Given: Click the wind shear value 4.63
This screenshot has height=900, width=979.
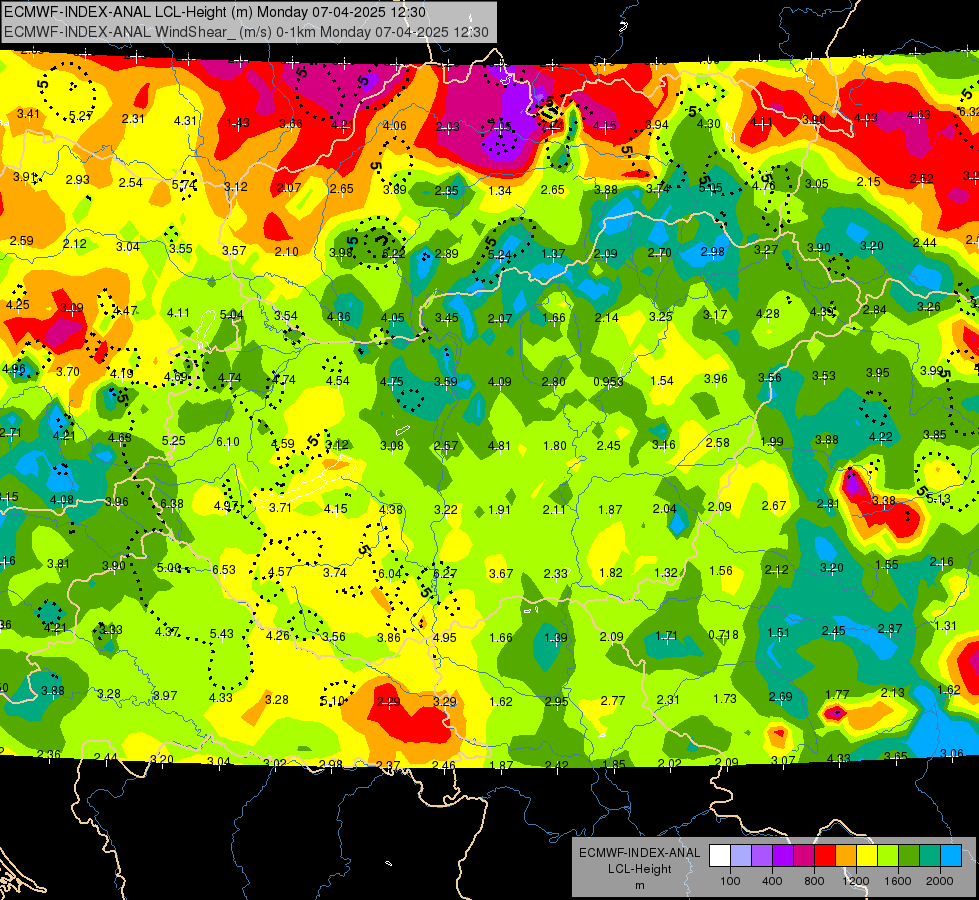Looking at the screenshot, I should coord(918,114).
